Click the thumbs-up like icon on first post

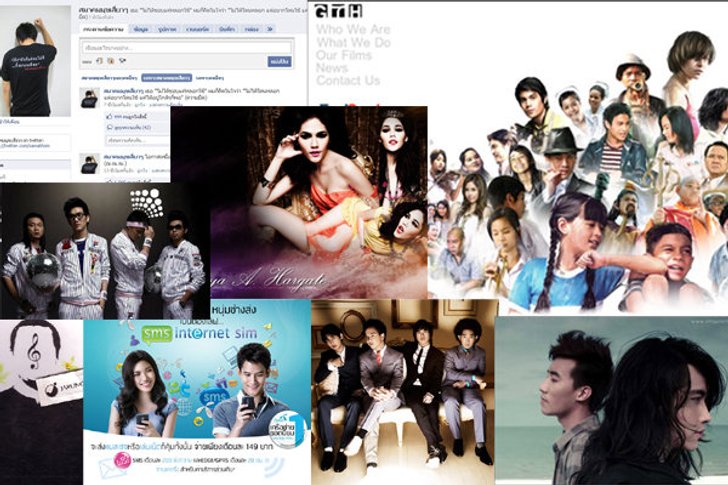(110, 116)
